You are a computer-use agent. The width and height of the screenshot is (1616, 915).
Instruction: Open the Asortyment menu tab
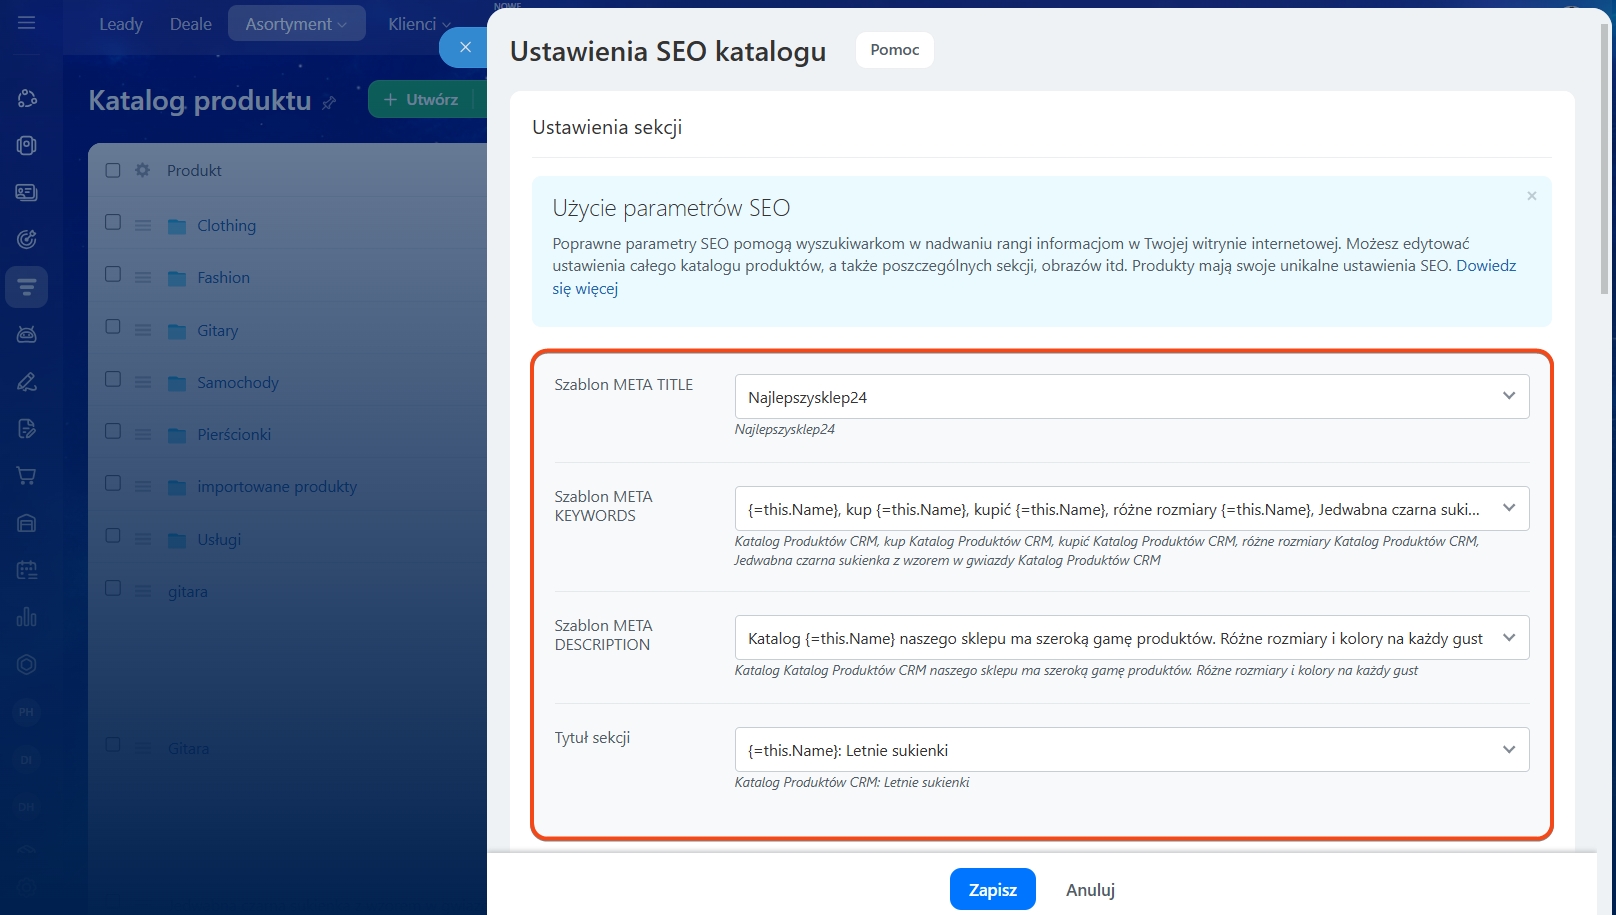[x=296, y=24]
